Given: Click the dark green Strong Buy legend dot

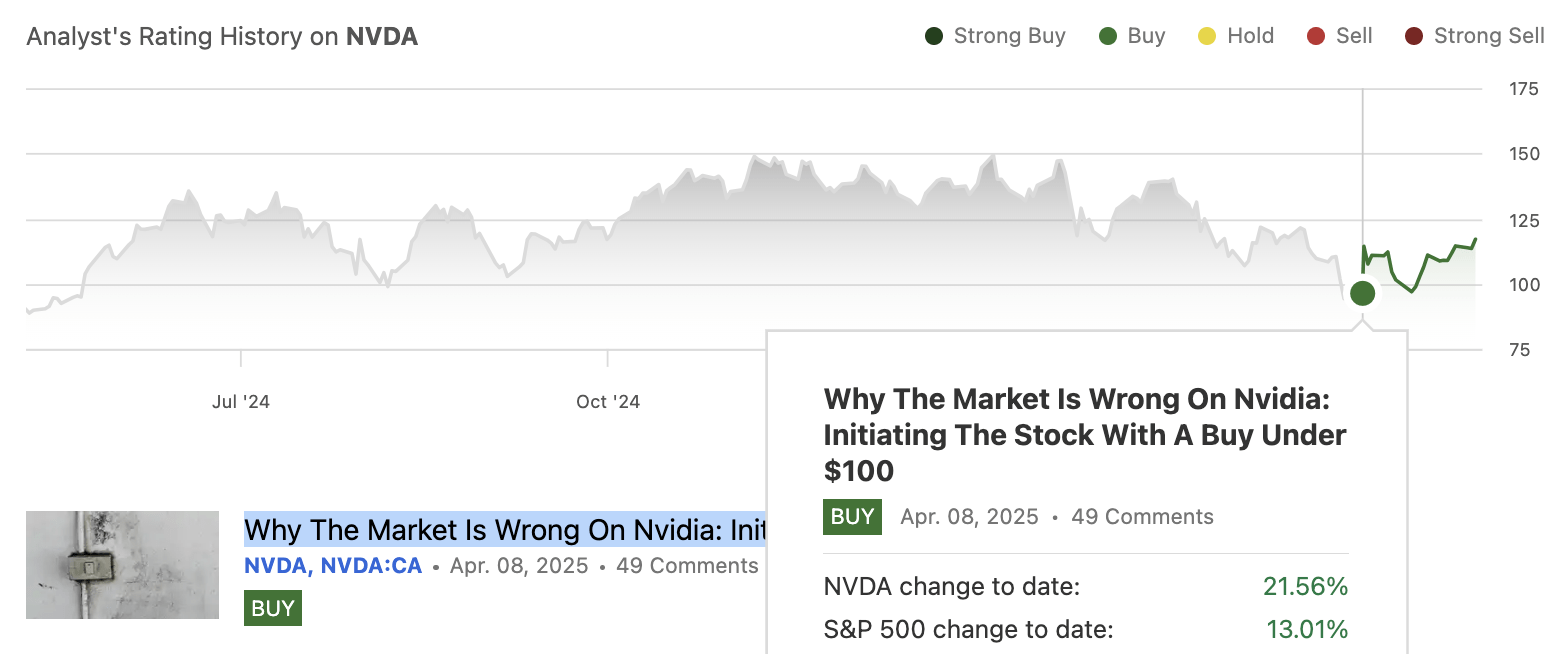Looking at the screenshot, I should (934, 35).
